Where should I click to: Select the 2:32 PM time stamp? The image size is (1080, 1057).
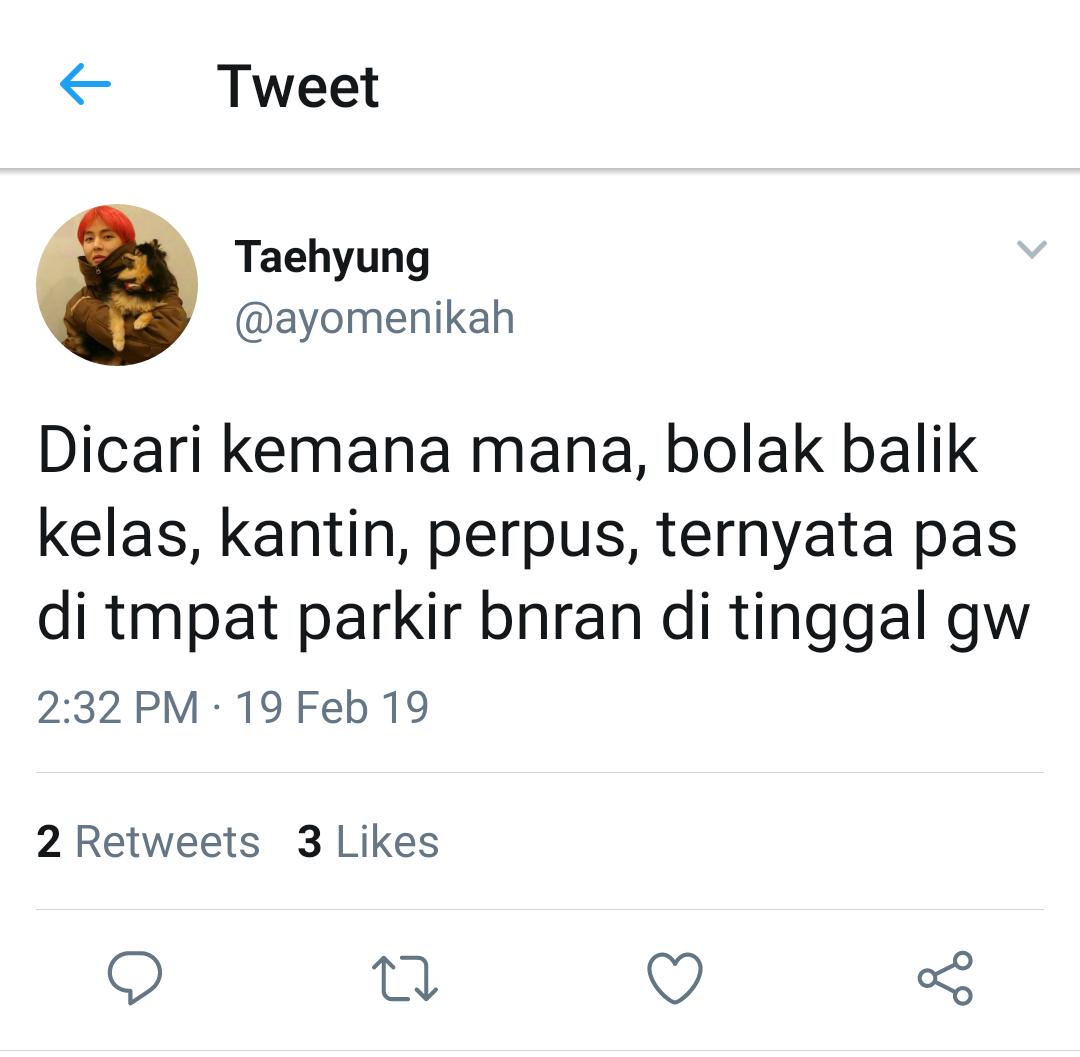(x=118, y=707)
